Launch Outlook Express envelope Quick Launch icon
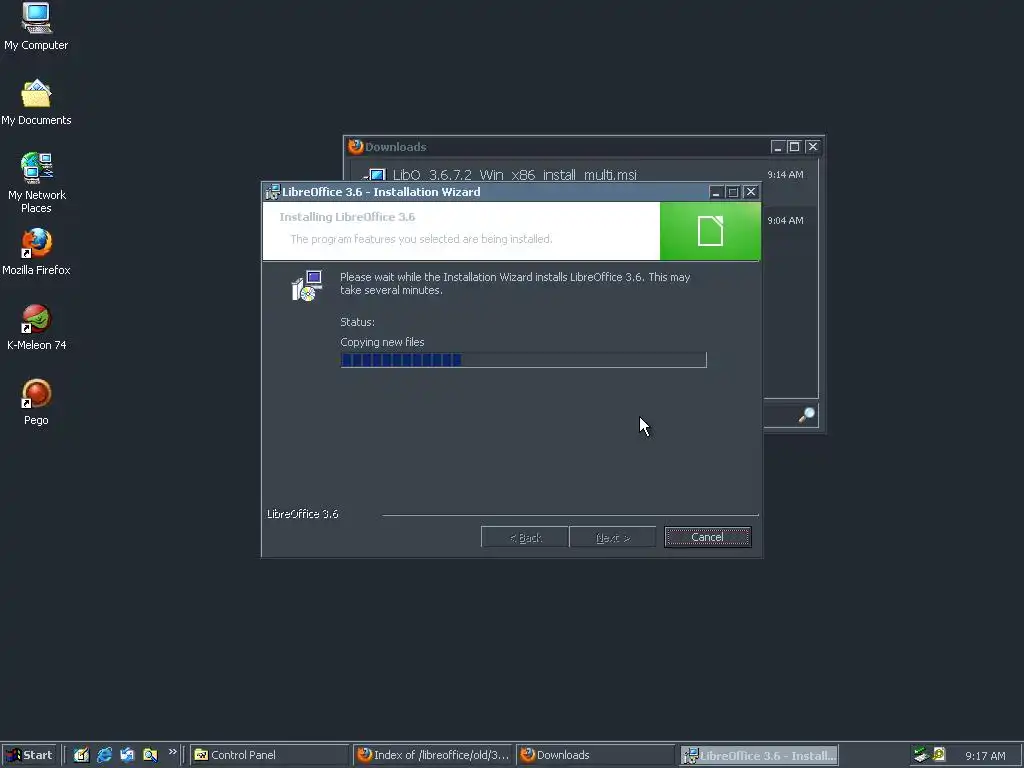 tap(127, 755)
